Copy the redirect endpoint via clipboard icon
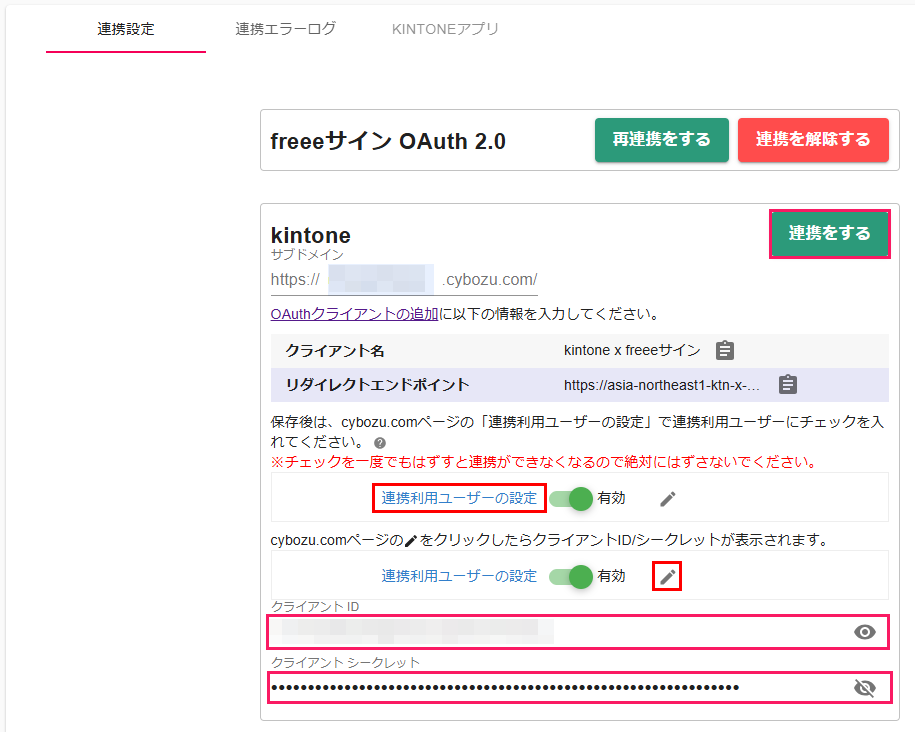This screenshot has width=915, height=732. (x=788, y=384)
